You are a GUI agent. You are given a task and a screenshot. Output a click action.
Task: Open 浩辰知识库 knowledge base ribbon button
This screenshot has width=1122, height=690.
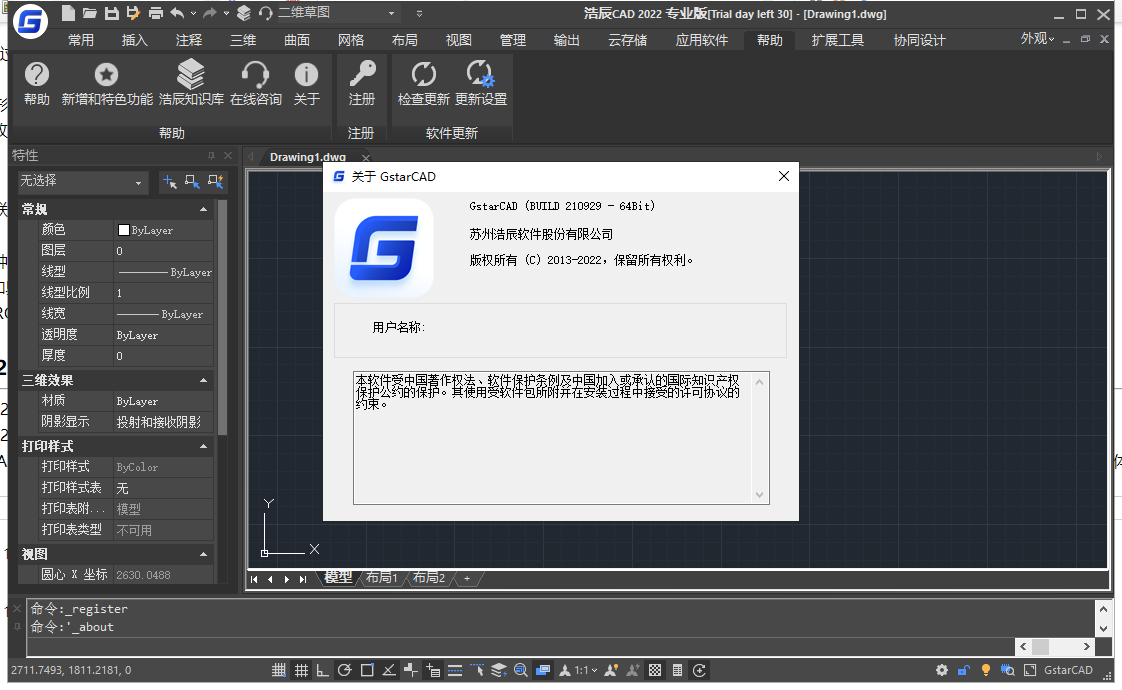(x=191, y=84)
